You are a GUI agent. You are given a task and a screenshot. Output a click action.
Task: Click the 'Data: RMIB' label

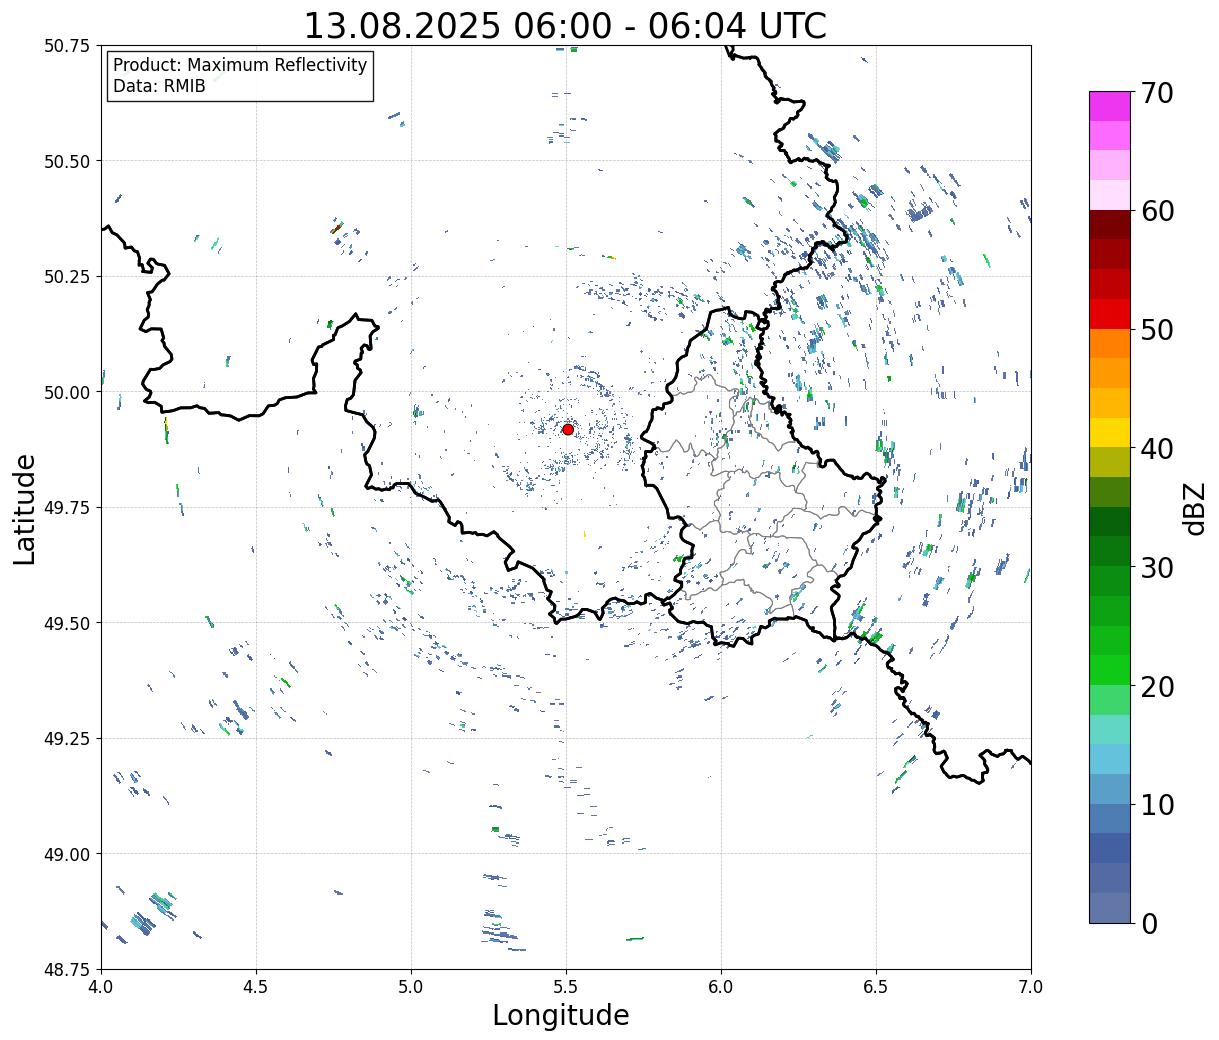pyautogui.click(x=159, y=86)
